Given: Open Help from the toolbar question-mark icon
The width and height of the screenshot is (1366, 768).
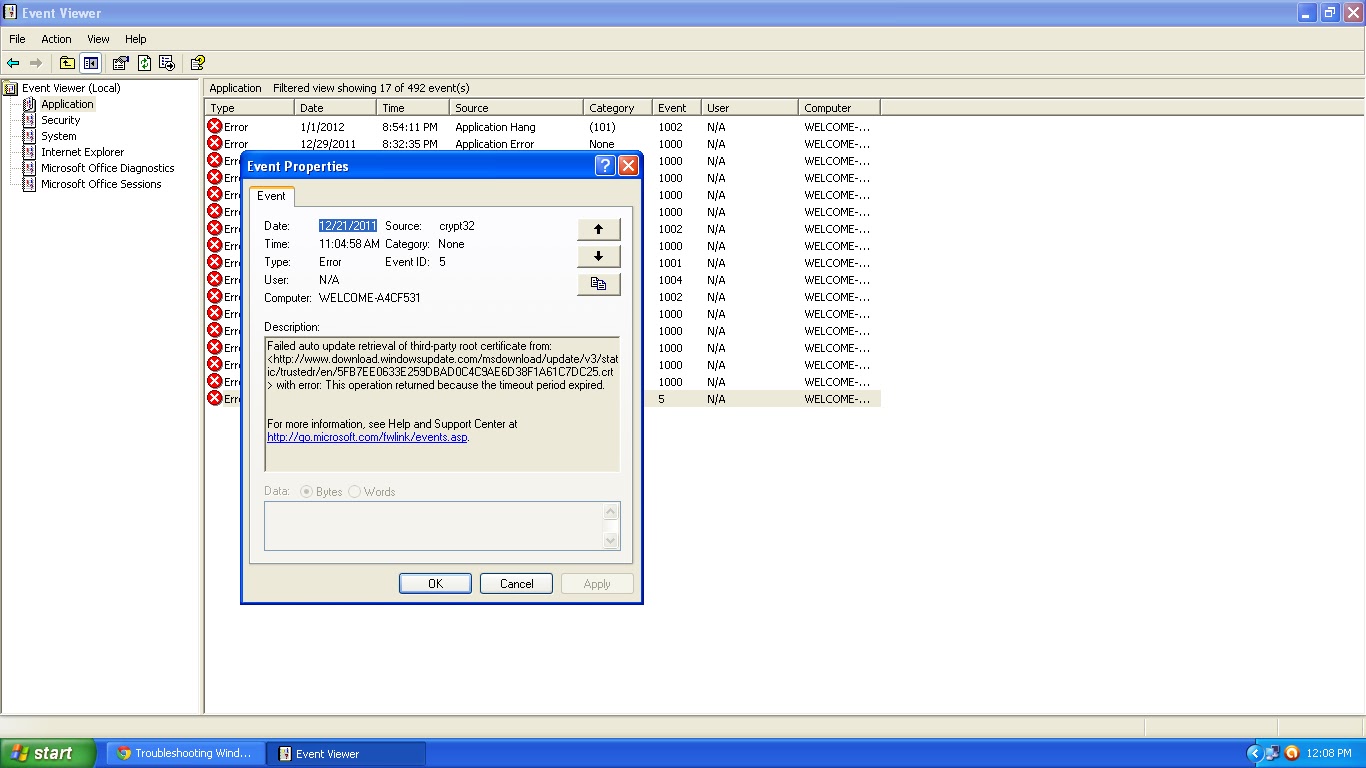Looking at the screenshot, I should (x=198, y=63).
